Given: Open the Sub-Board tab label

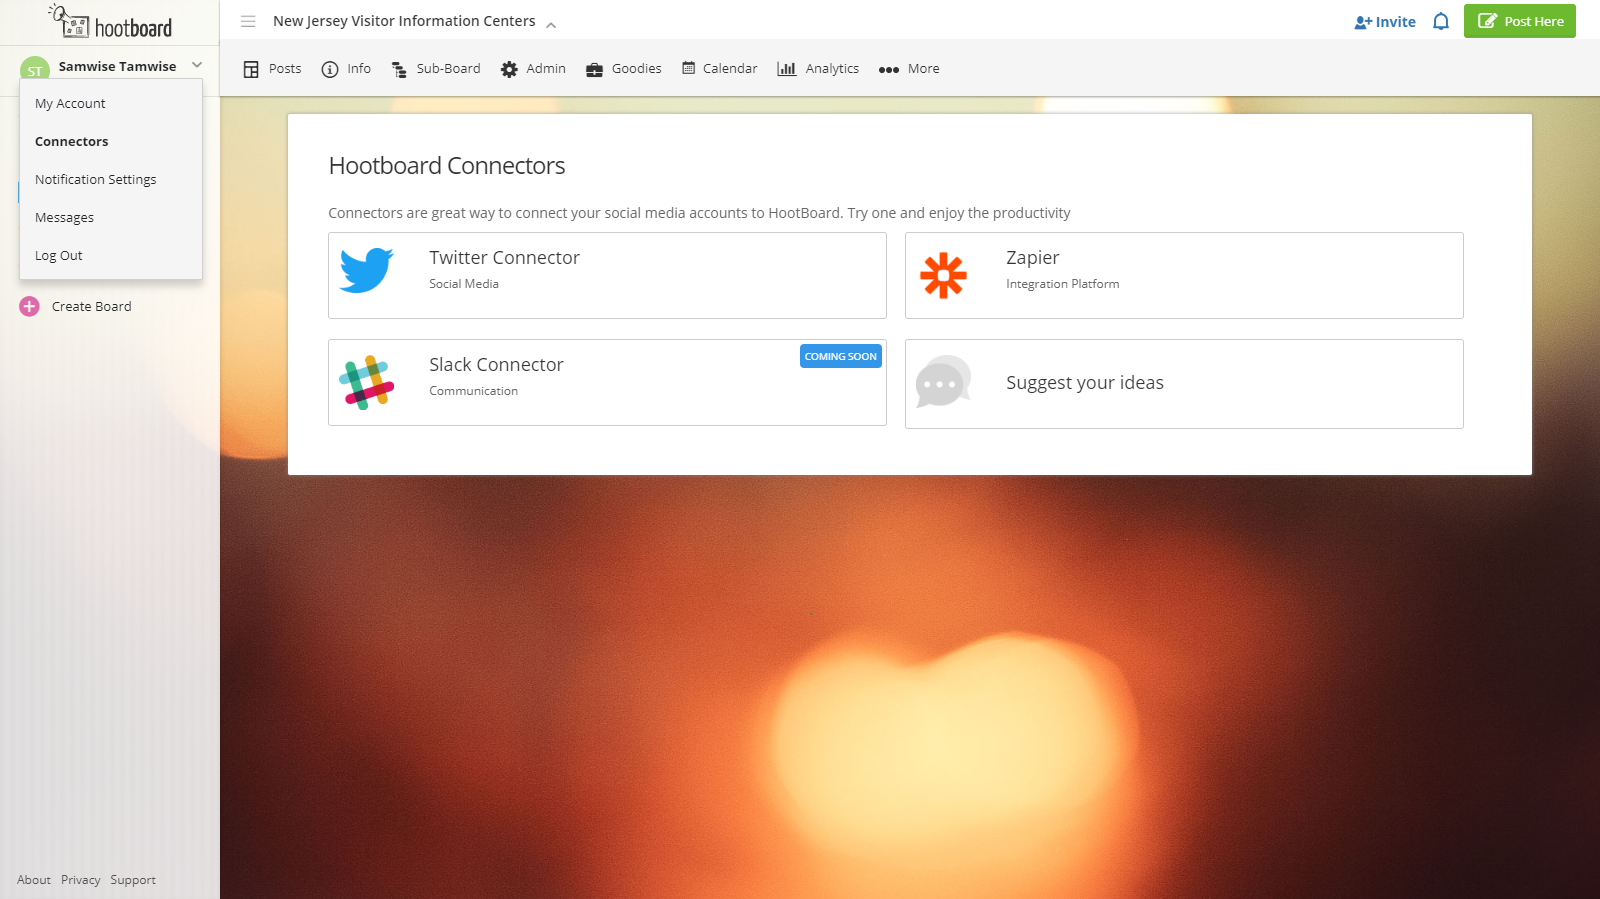Looking at the screenshot, I should point(448,69).
